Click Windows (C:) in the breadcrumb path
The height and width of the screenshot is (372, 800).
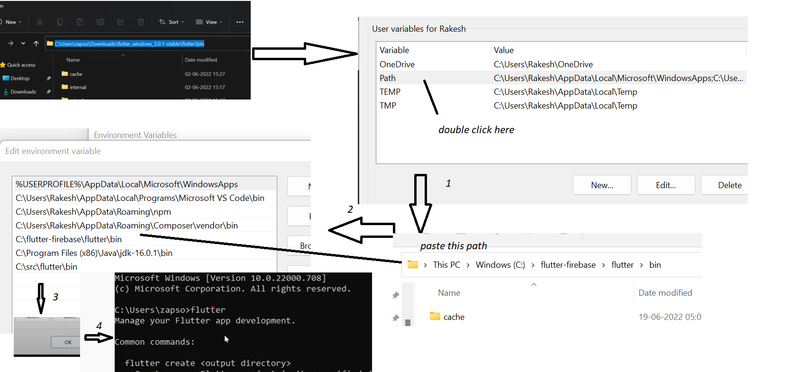coord(501,265)
